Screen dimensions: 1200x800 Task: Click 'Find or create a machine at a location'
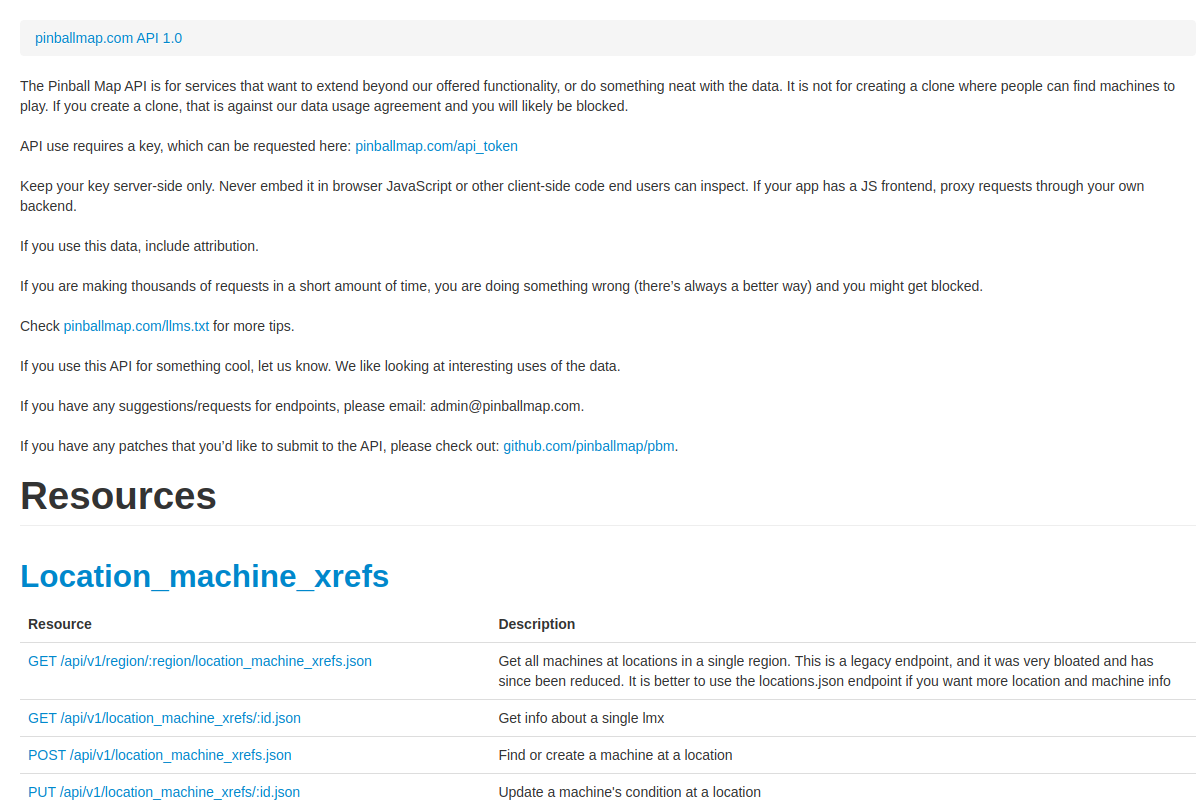click(616, 755)
